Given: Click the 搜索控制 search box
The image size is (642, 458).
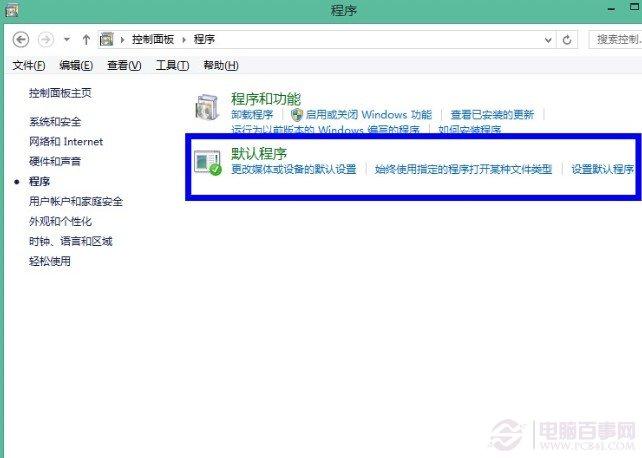Looking at the screenshot, I should click(x=615, y=40).
